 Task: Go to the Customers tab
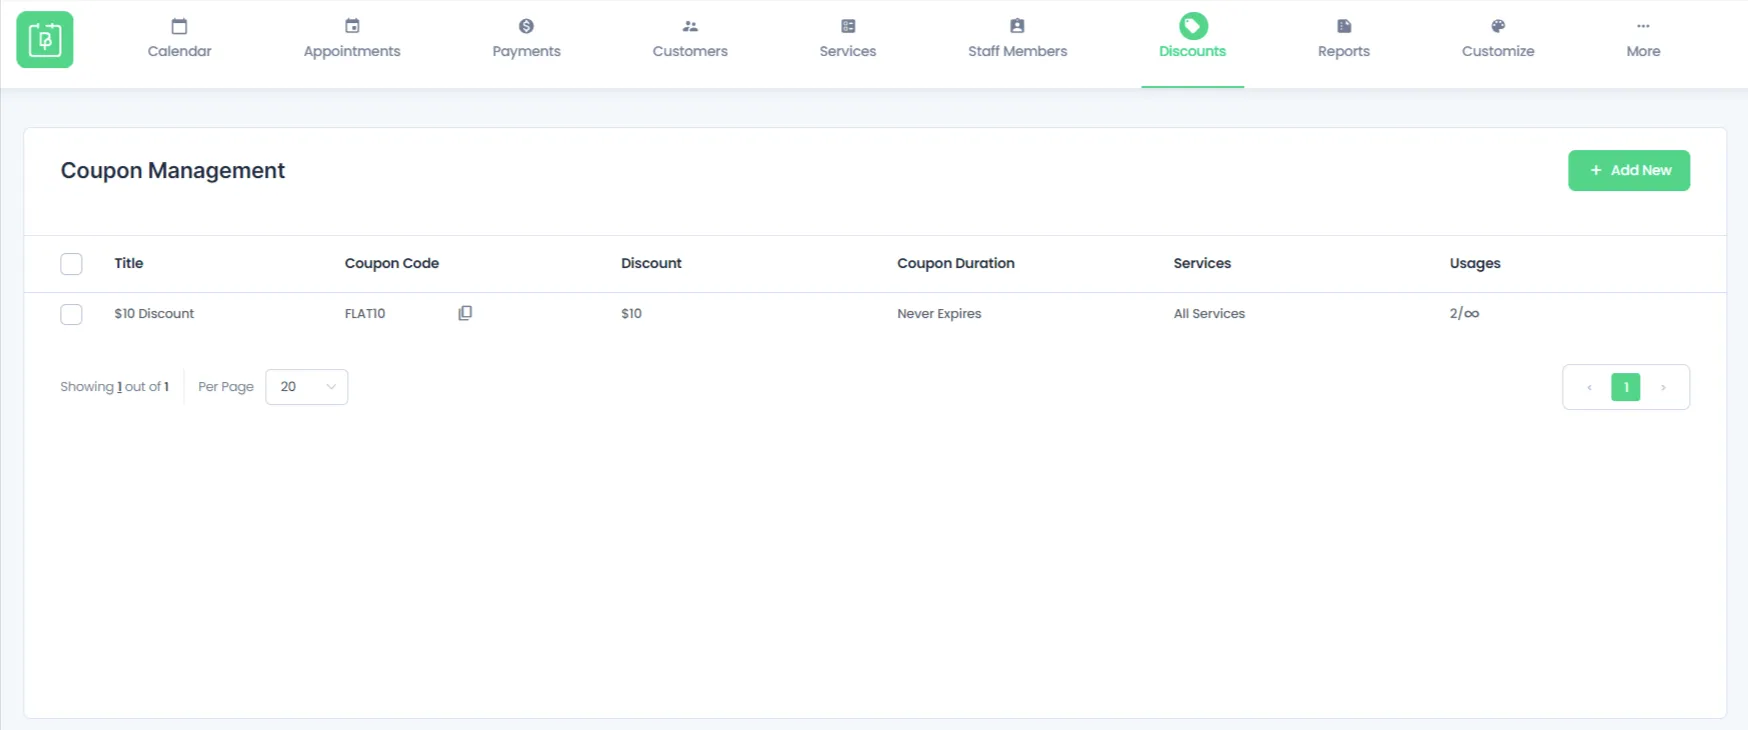690,51
